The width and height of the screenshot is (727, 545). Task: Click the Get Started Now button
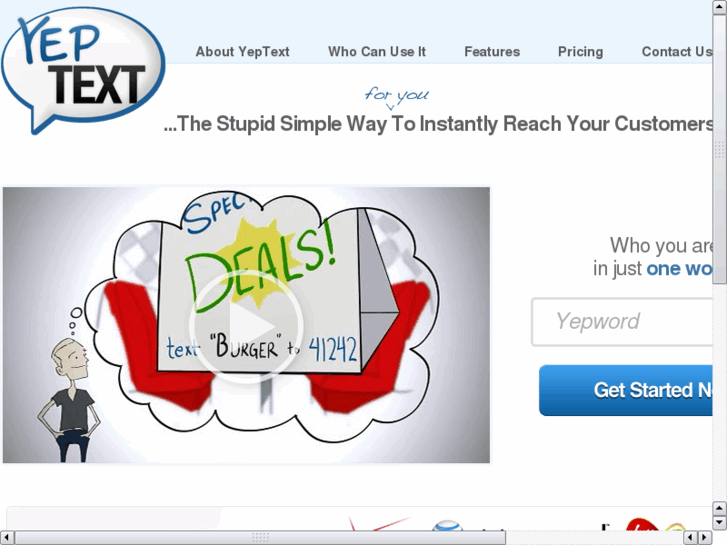pyautogui.click(x=625, y=390)
